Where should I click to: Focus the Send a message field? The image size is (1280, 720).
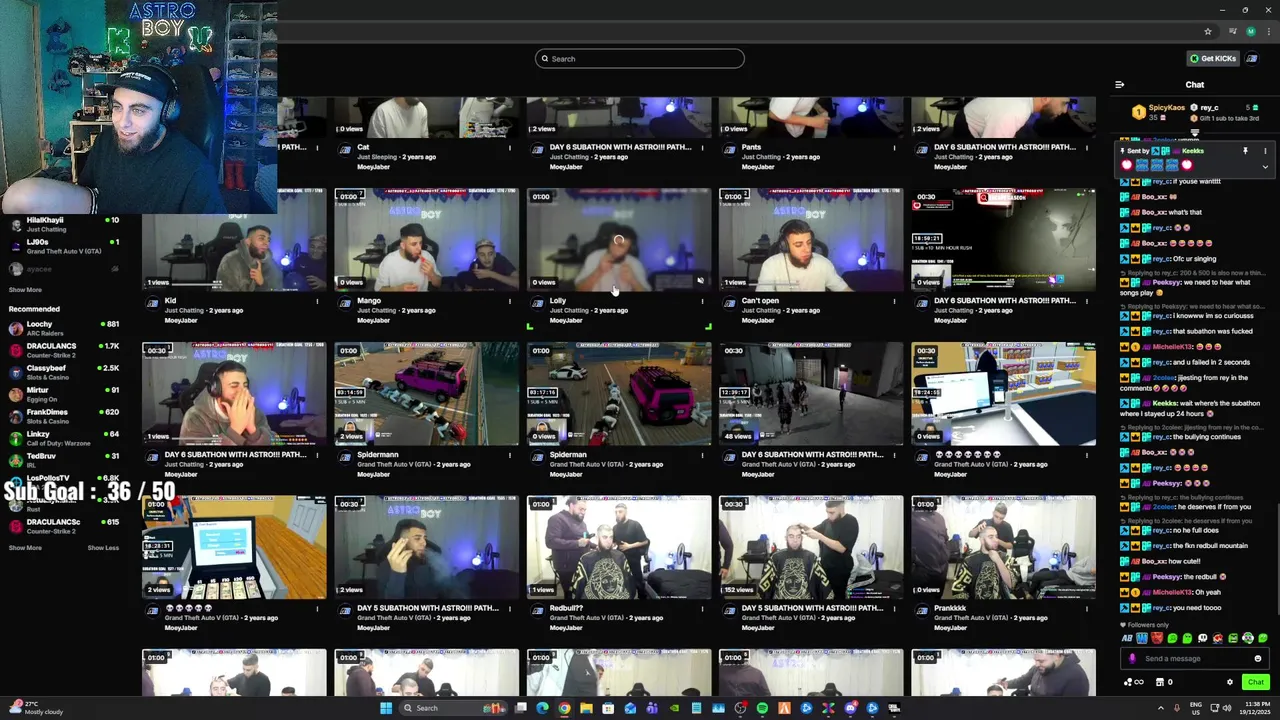pyautogui.click(x=1194, y=658)
